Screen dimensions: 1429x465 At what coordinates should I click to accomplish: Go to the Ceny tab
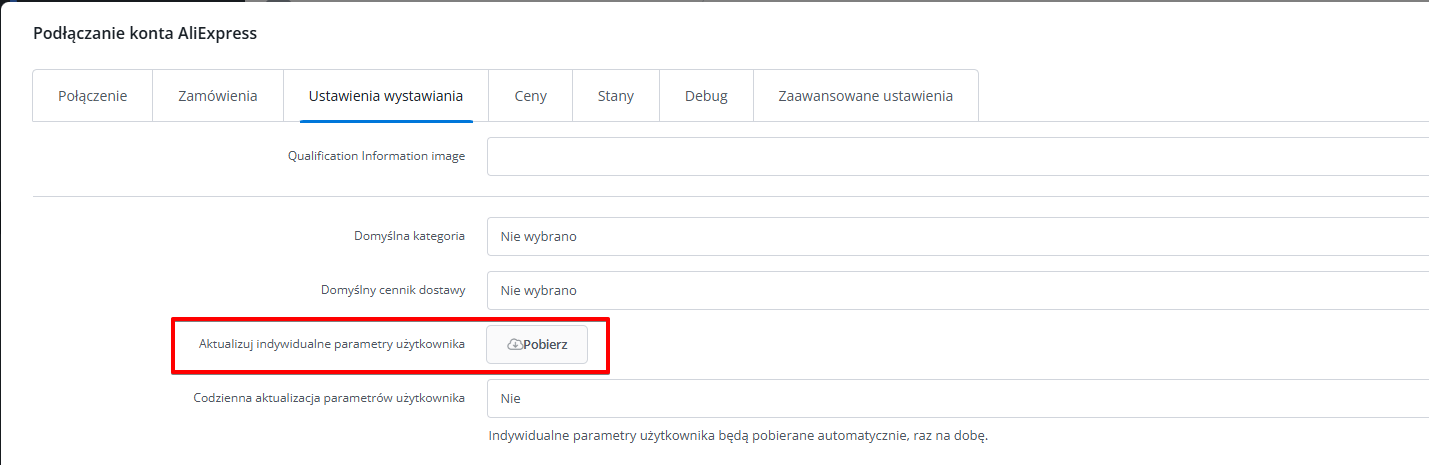pos(530,96)
